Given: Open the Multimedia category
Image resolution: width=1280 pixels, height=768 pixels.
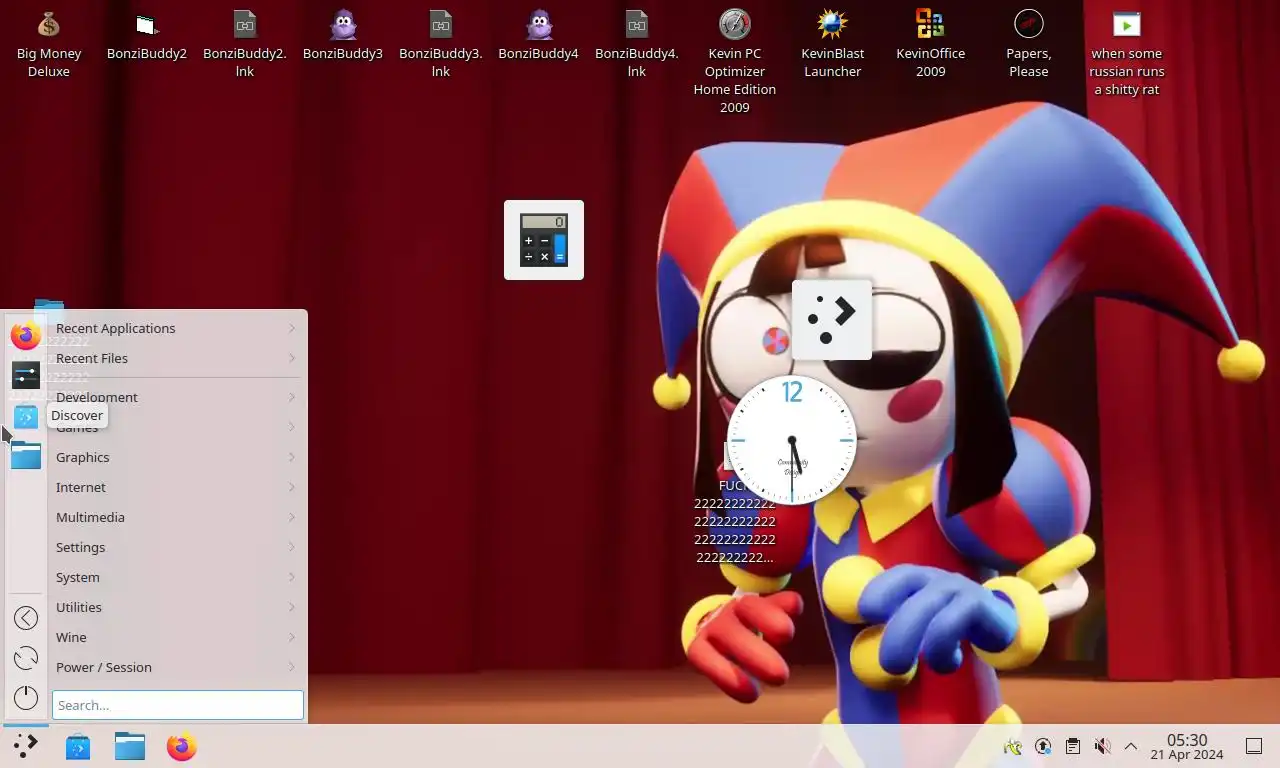Looking at the screenshot, I should pyautogui.click(x=177, y=517).
